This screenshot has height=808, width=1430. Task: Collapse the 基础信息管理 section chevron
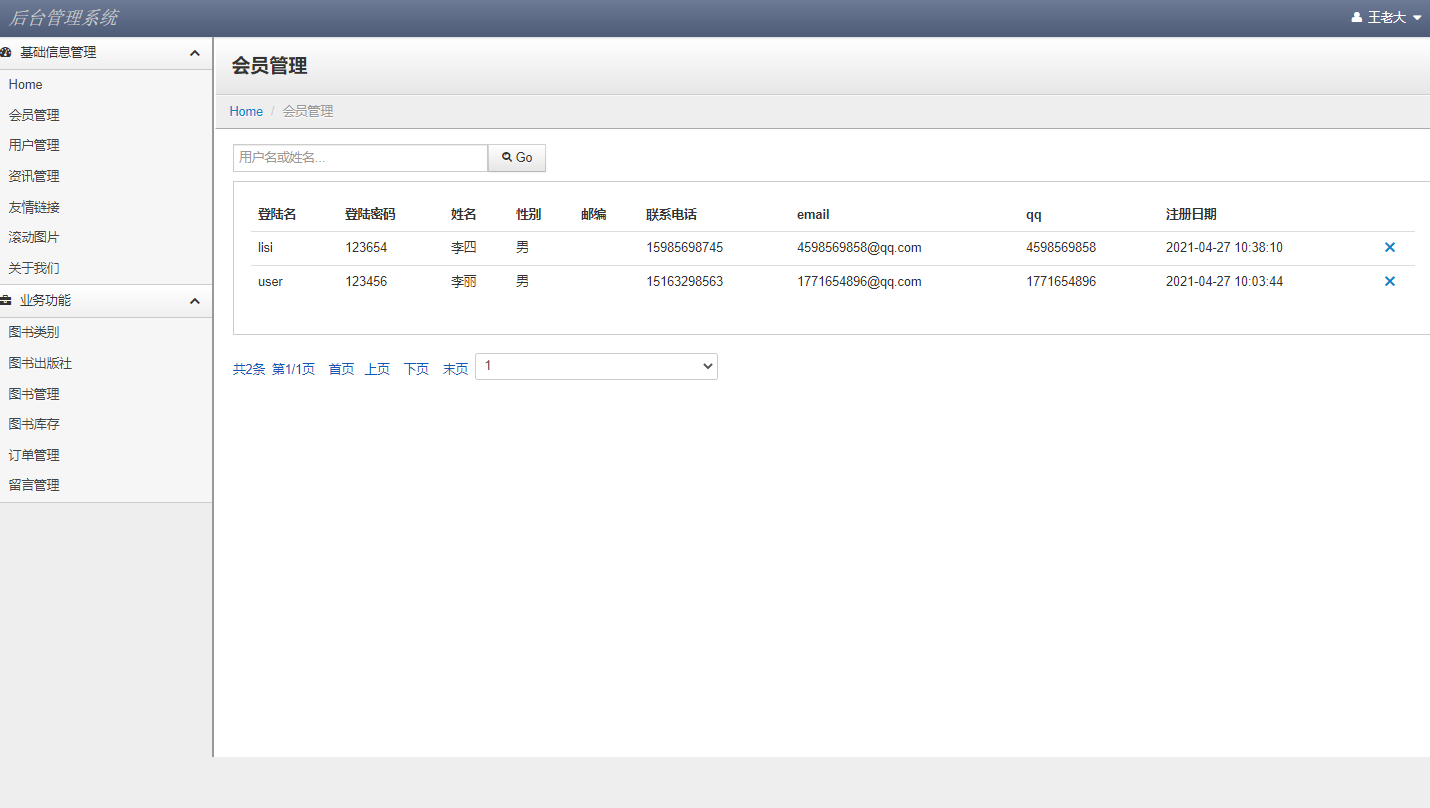[194, 52]
